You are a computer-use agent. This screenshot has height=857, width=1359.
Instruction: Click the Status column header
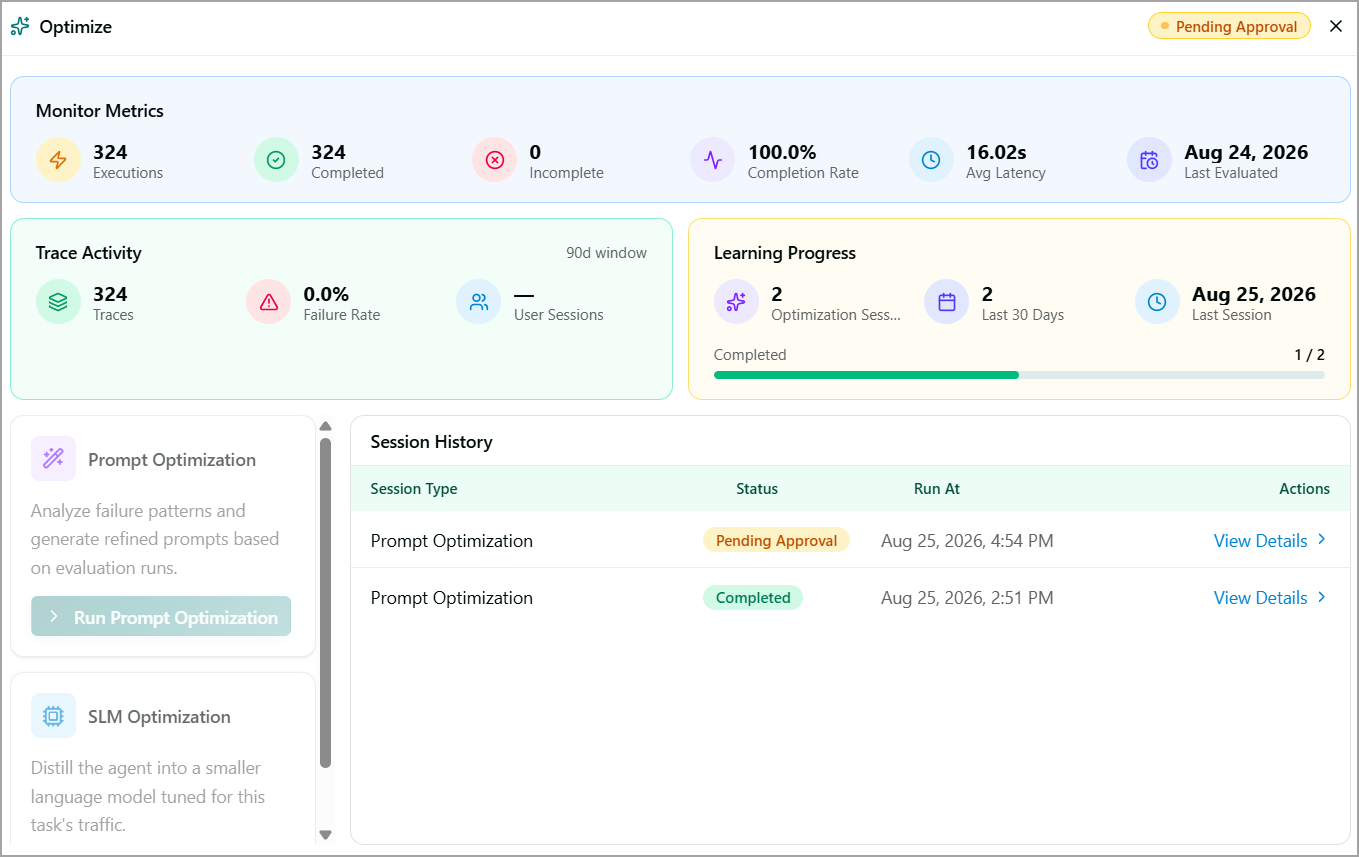(x=757, y=489)
